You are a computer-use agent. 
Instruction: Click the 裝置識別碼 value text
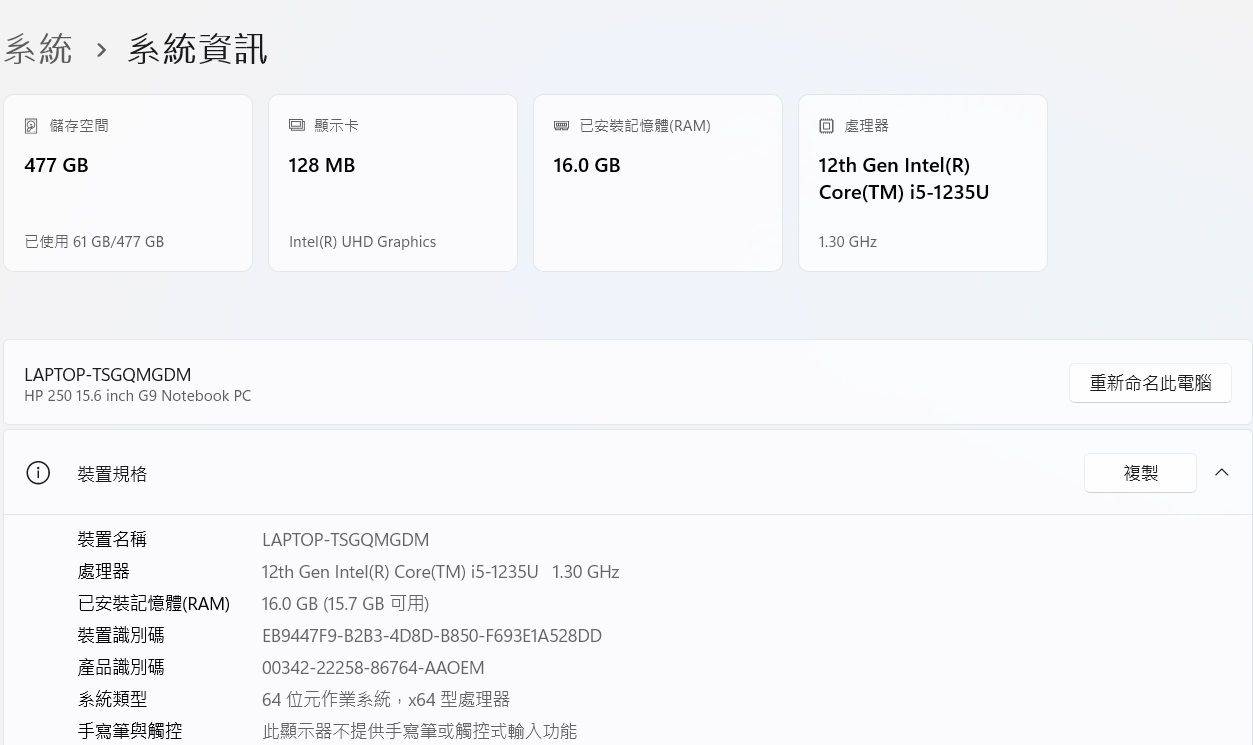431,636
